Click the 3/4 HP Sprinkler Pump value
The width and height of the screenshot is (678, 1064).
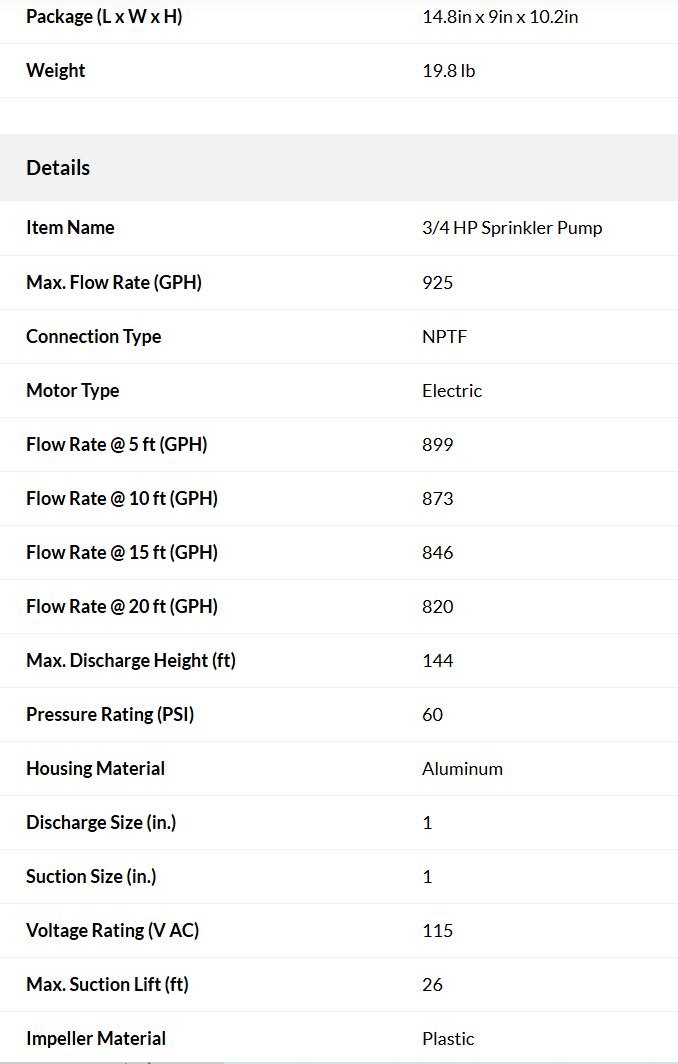(512, 228)
